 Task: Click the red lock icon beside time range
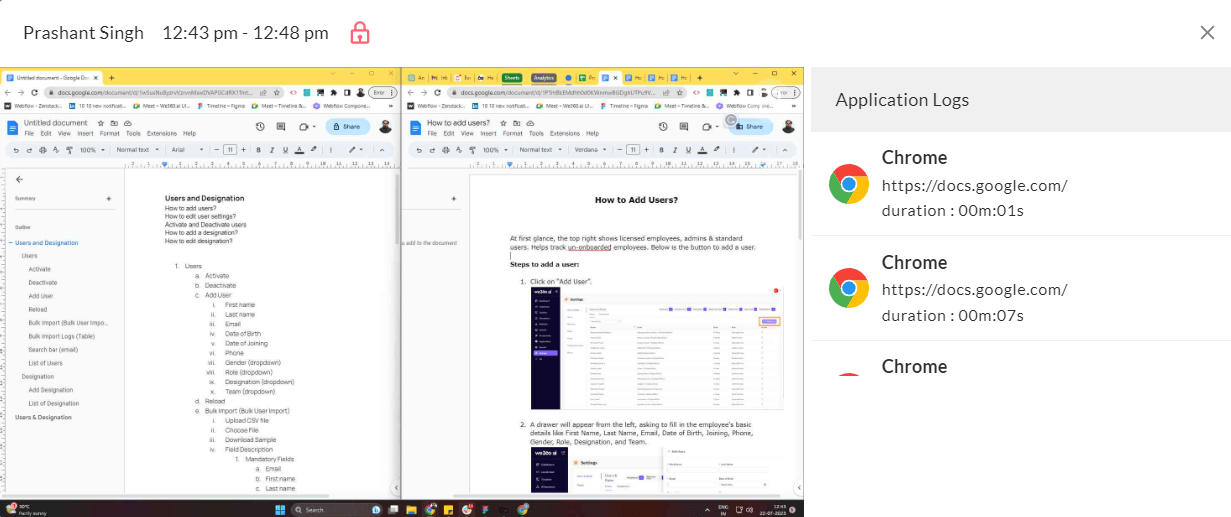click(360, 33)
